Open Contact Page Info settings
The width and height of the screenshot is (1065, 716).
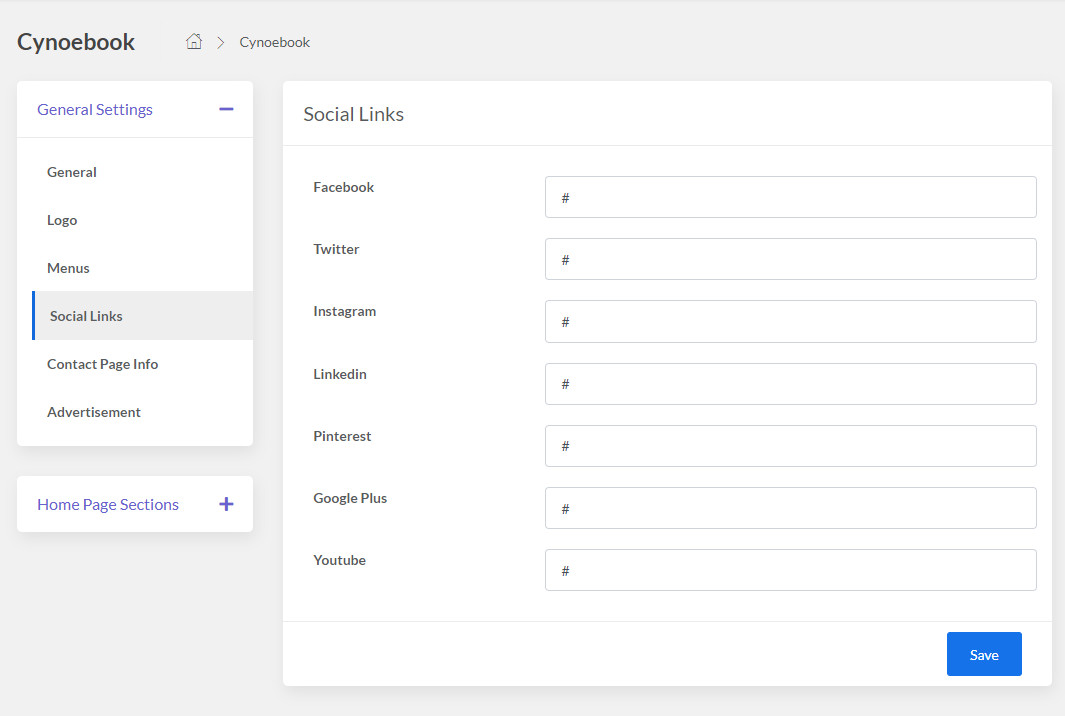102,364
